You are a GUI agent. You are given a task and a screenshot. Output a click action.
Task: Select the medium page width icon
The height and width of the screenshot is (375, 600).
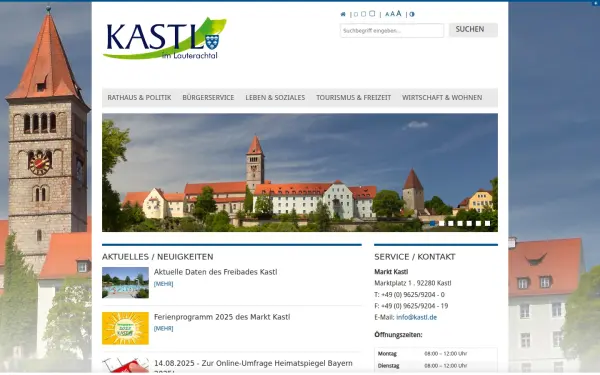point(364,14)
